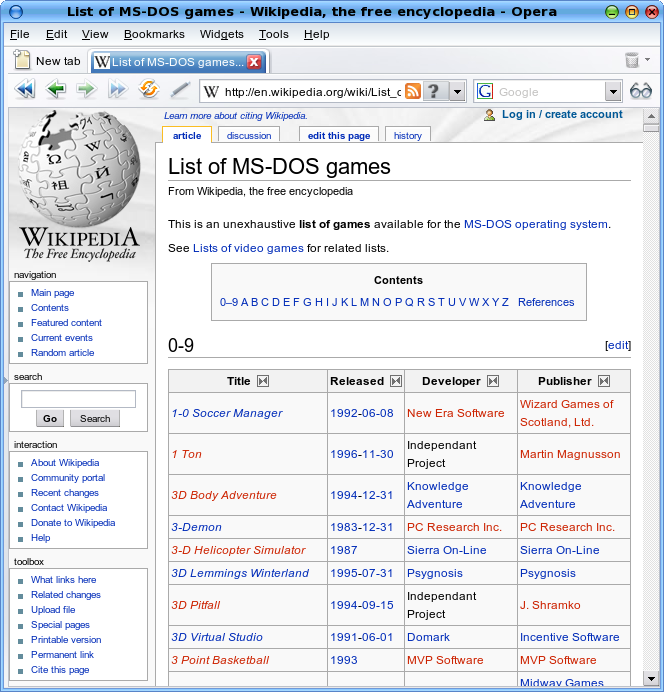The height and width of the screenshot is (692, 664).
Task: Open the Psygnosis developer link
Action: [435, 573]
